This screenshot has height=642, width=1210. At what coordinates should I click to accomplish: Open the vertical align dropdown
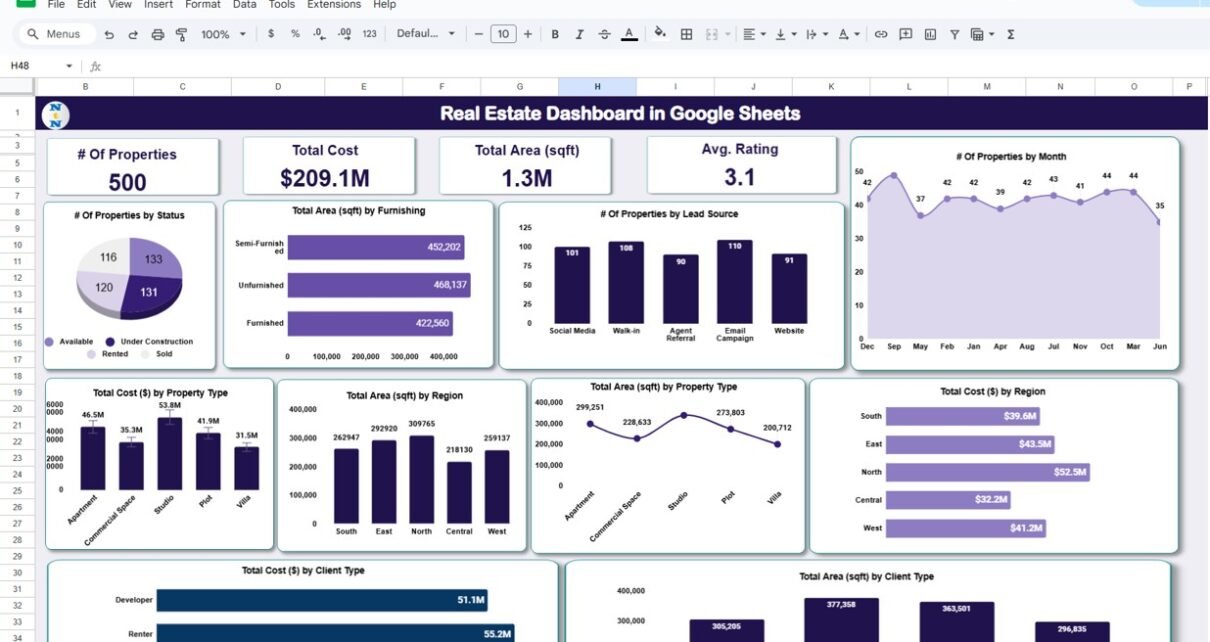click(x=785, y=34)
